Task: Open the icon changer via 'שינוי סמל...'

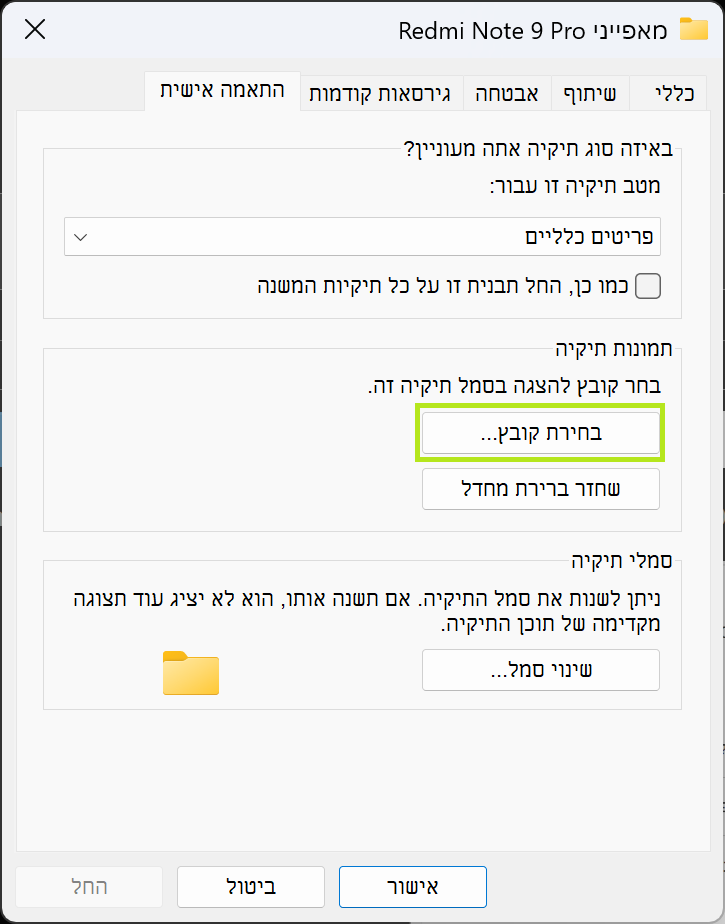Action: 540,670
